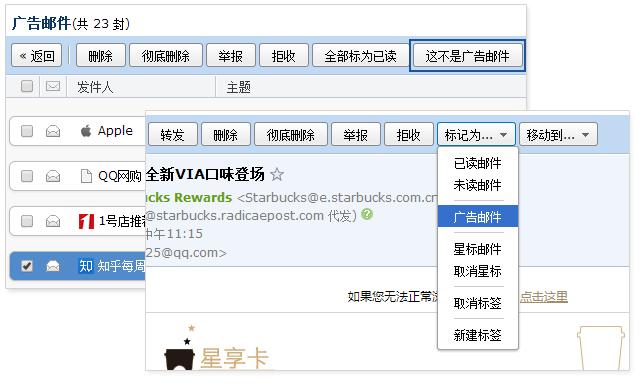Click the 全新VIA口味登场 subject title
The image size is (642, 386).
tap(205, 174)
